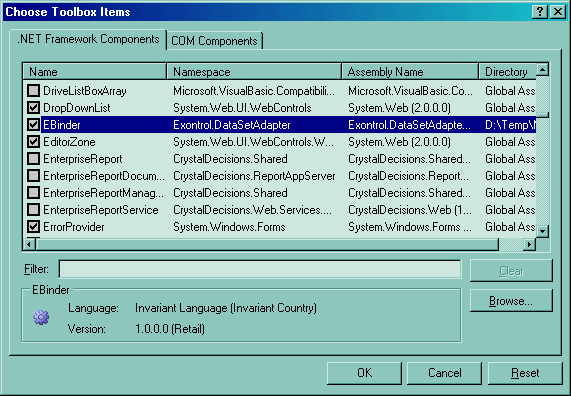Screen dimensions: 571x396
Task: Uncheck the EBinder checkbox
Action: pos(34,125)
